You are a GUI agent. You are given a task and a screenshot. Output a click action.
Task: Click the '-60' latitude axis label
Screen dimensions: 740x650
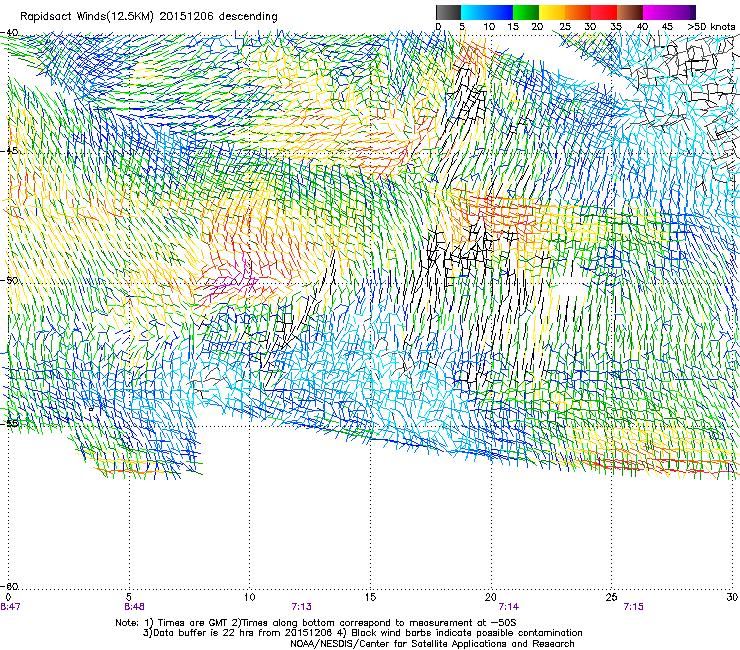pyautogui.click(x=9, y=586)
